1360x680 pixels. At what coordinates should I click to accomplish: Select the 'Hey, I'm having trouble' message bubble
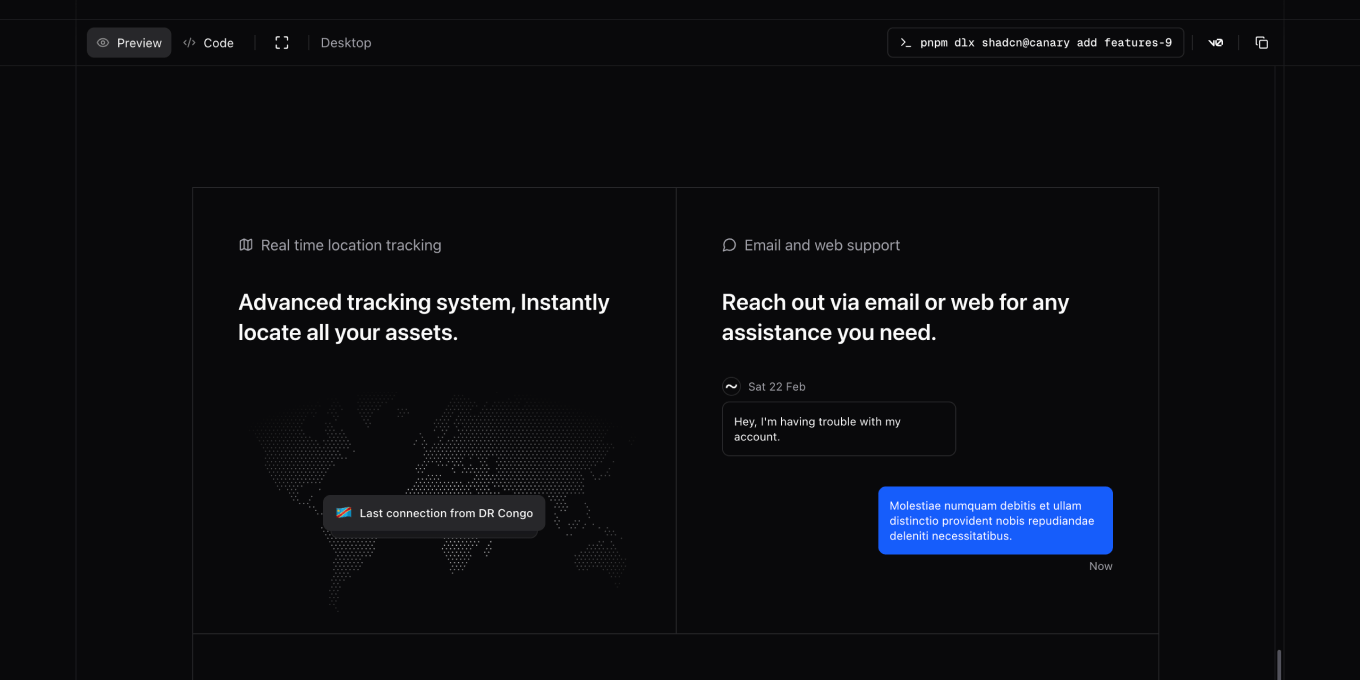point(838,429)
